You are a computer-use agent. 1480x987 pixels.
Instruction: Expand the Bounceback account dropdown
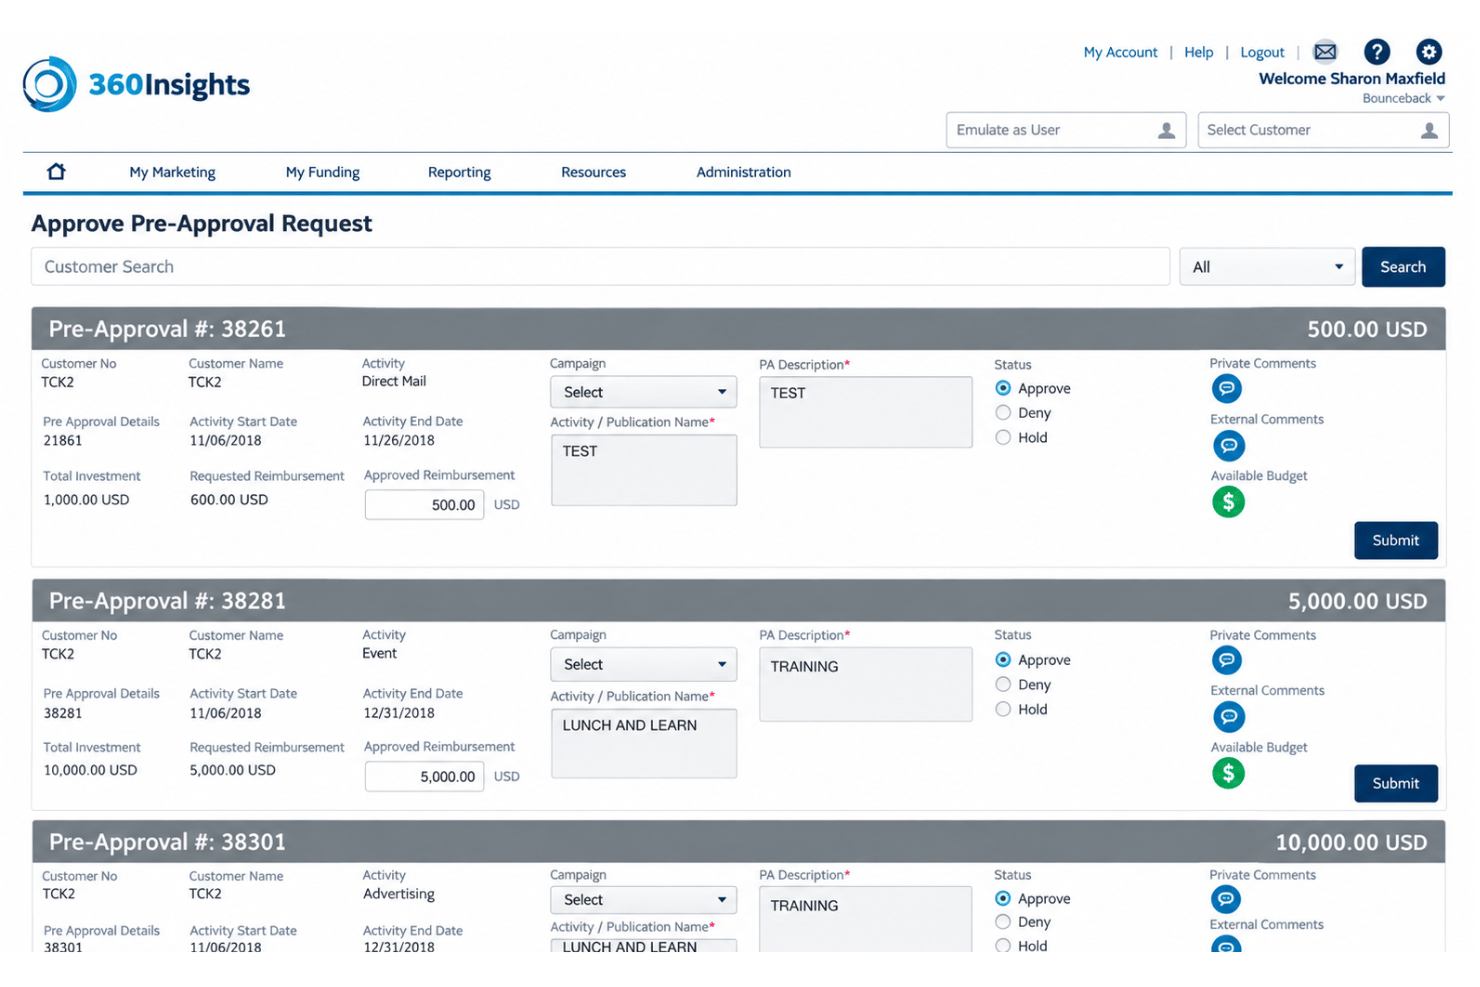tap(1403, 98)
